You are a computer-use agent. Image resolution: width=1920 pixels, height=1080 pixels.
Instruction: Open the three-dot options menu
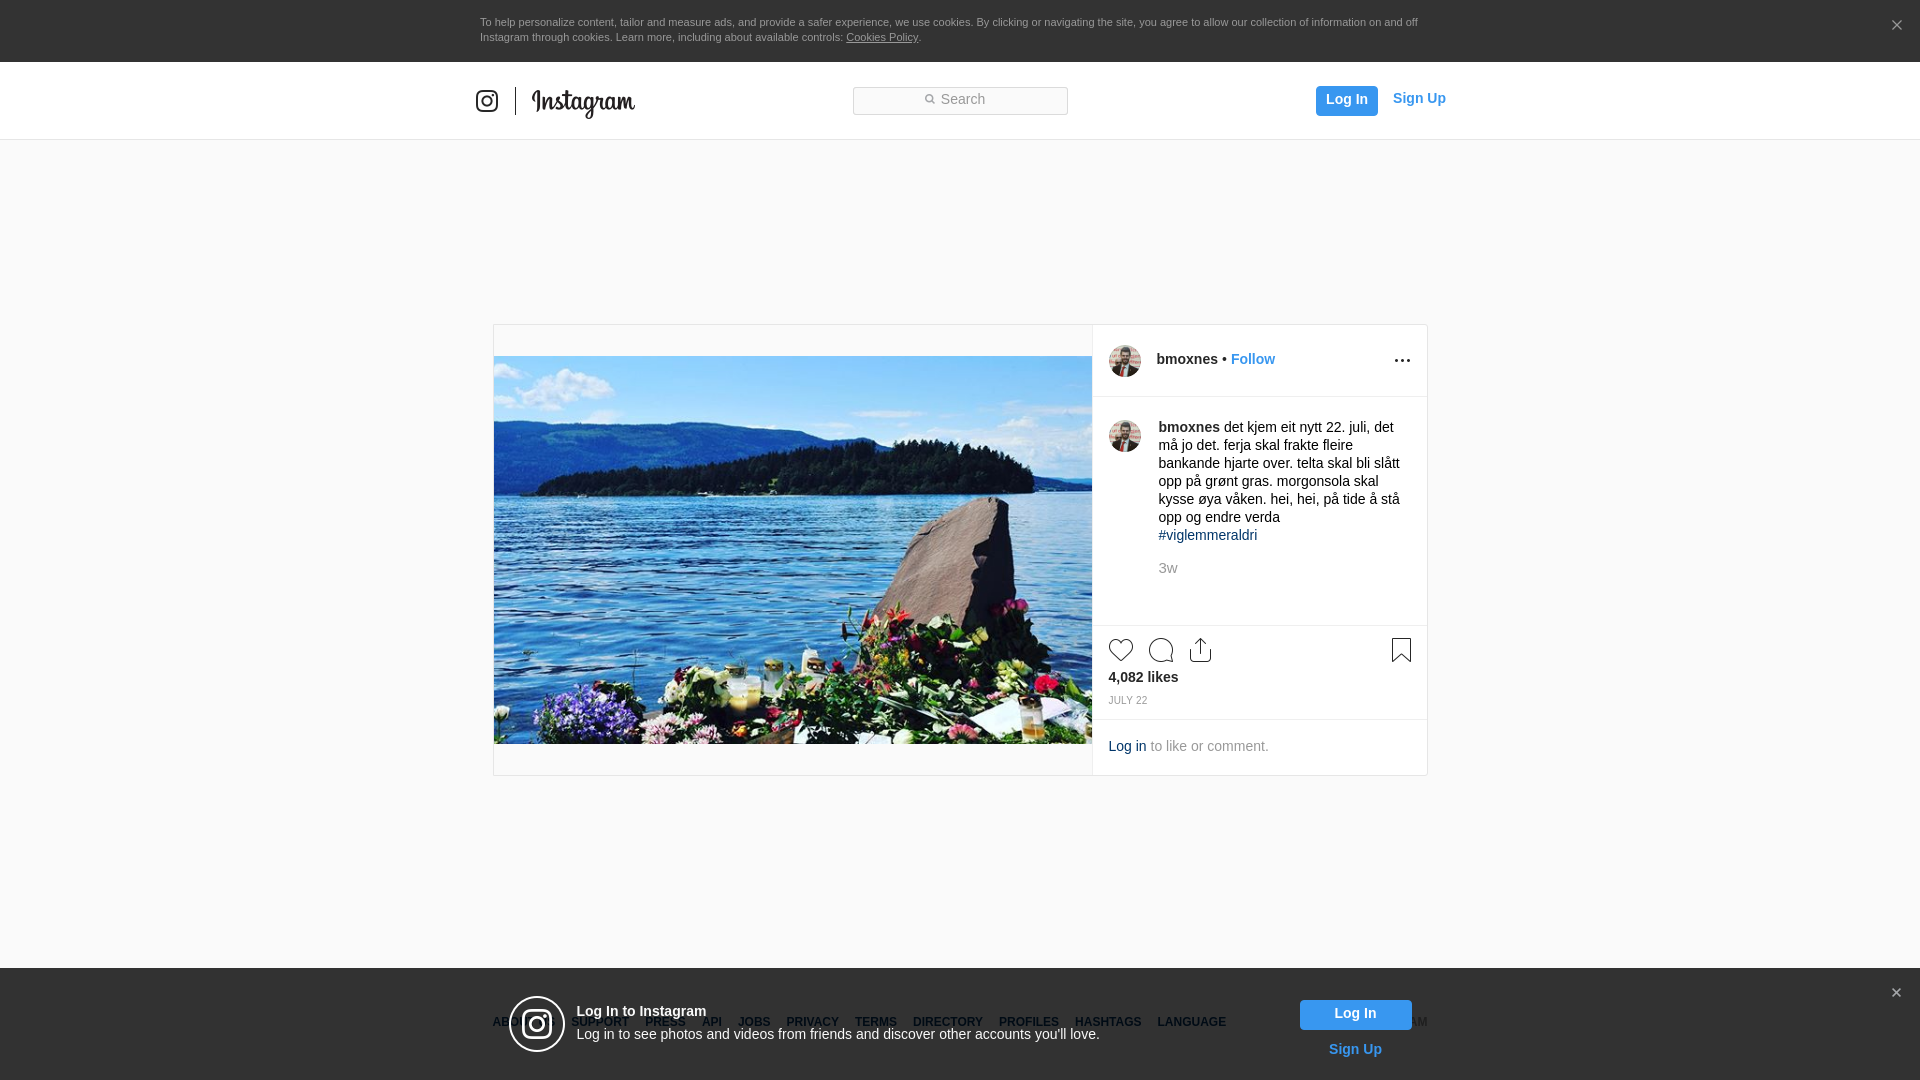click(x=1402, y=361)
